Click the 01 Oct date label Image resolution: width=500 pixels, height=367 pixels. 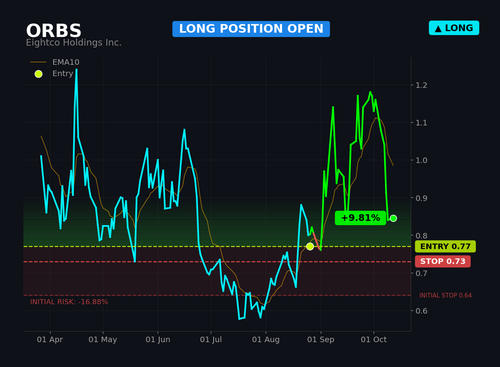pos(374,340)
